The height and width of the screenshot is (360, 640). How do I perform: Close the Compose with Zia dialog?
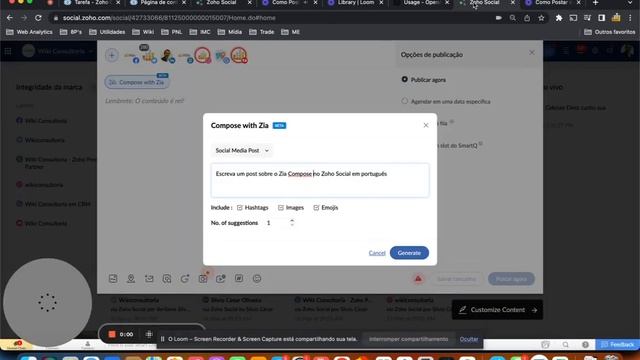tap(426, 125)
